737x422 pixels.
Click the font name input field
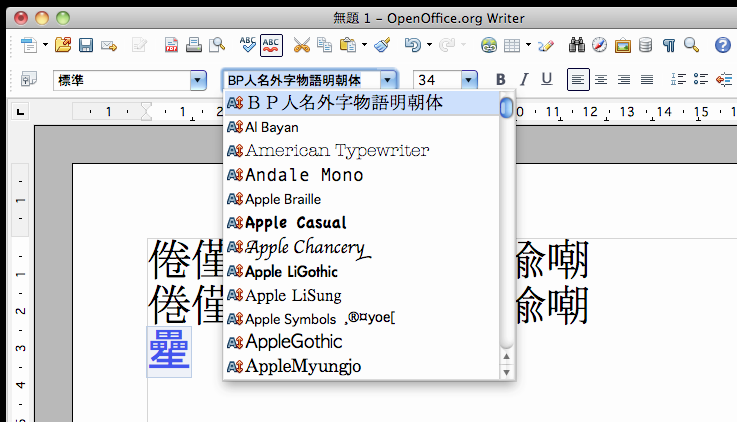tap(301, 80)
